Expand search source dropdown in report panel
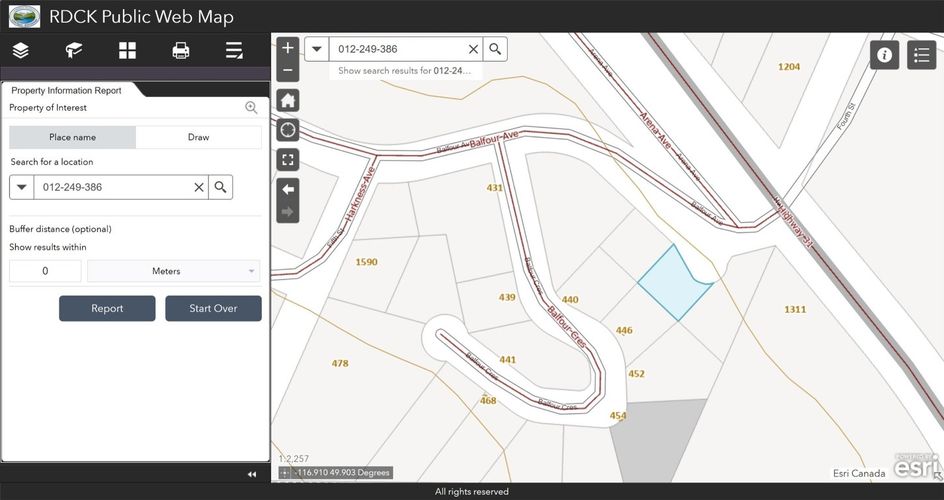This screenshot has width=944, height=500. [x=22, y=187]
